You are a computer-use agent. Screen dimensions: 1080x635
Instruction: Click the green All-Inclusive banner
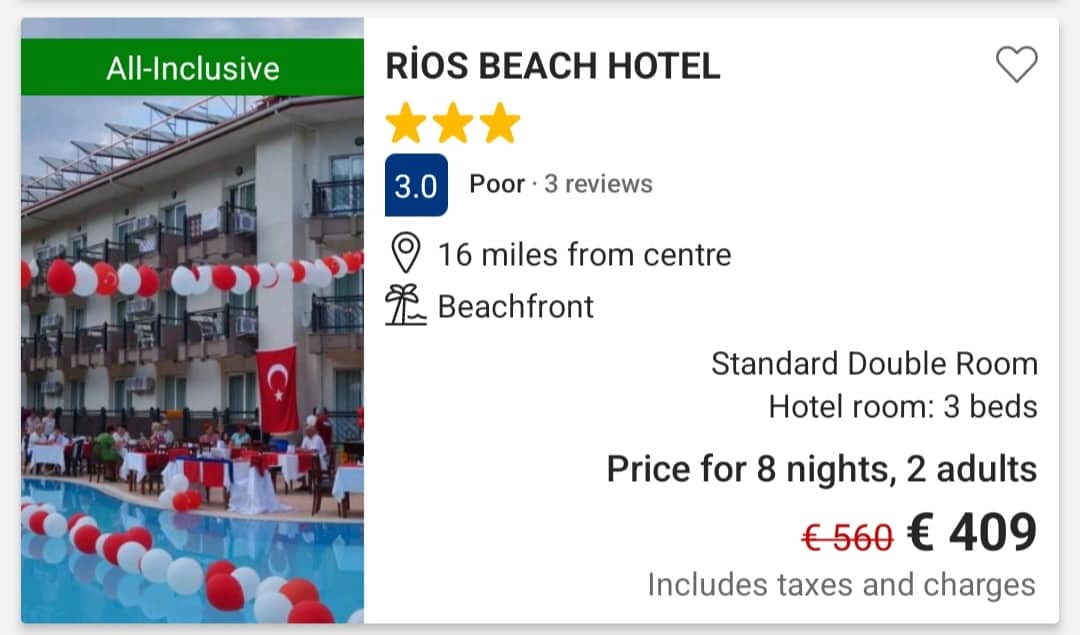(192, 68)
